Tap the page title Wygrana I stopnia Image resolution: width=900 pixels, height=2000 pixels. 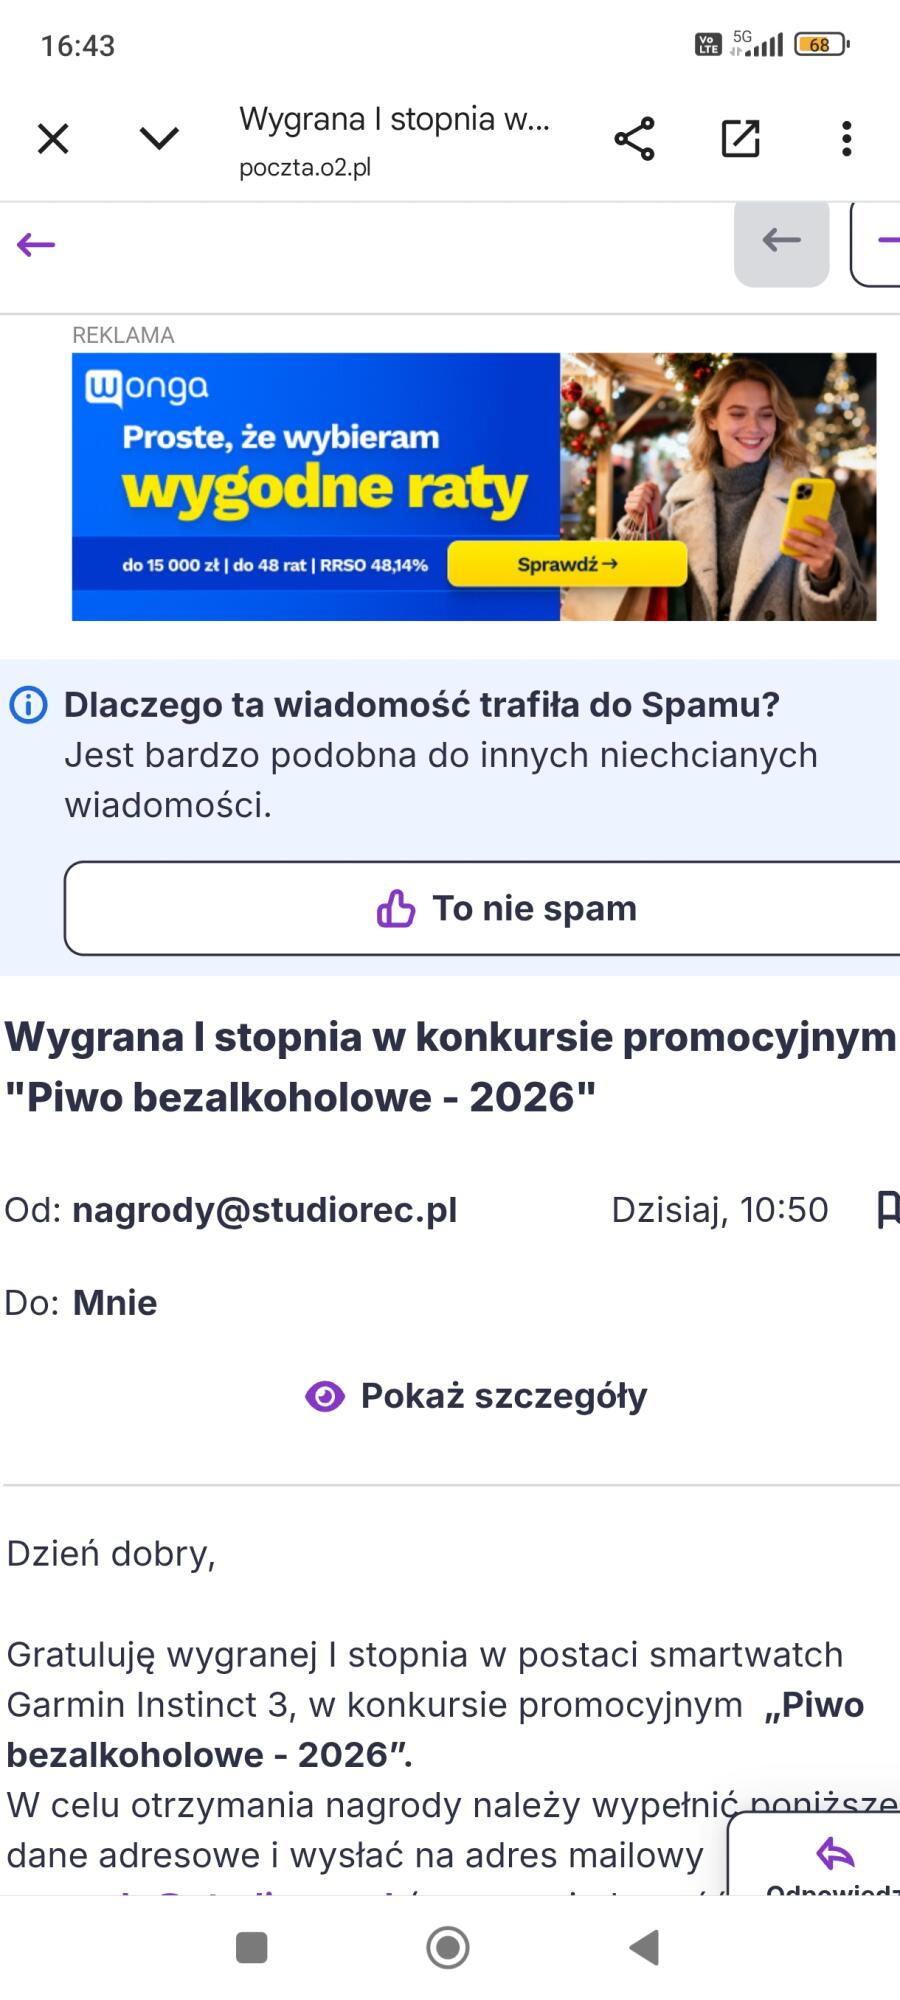click(394, 120)
